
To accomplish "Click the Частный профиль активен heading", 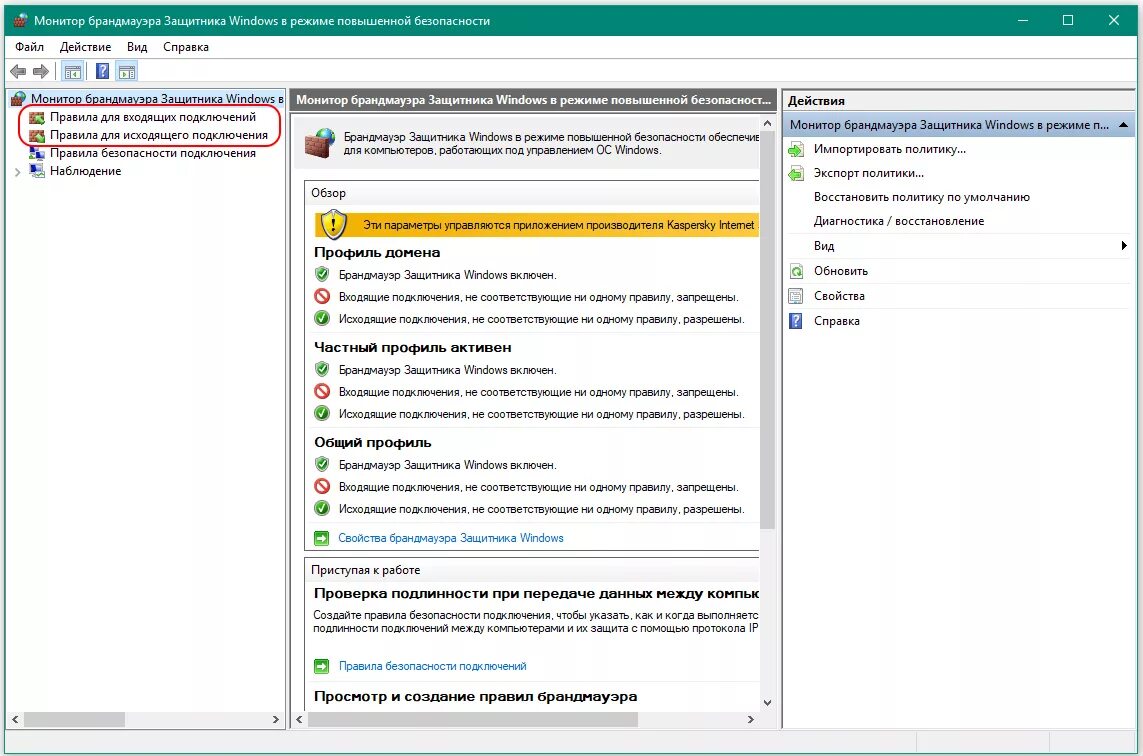I will coord(413,347).
